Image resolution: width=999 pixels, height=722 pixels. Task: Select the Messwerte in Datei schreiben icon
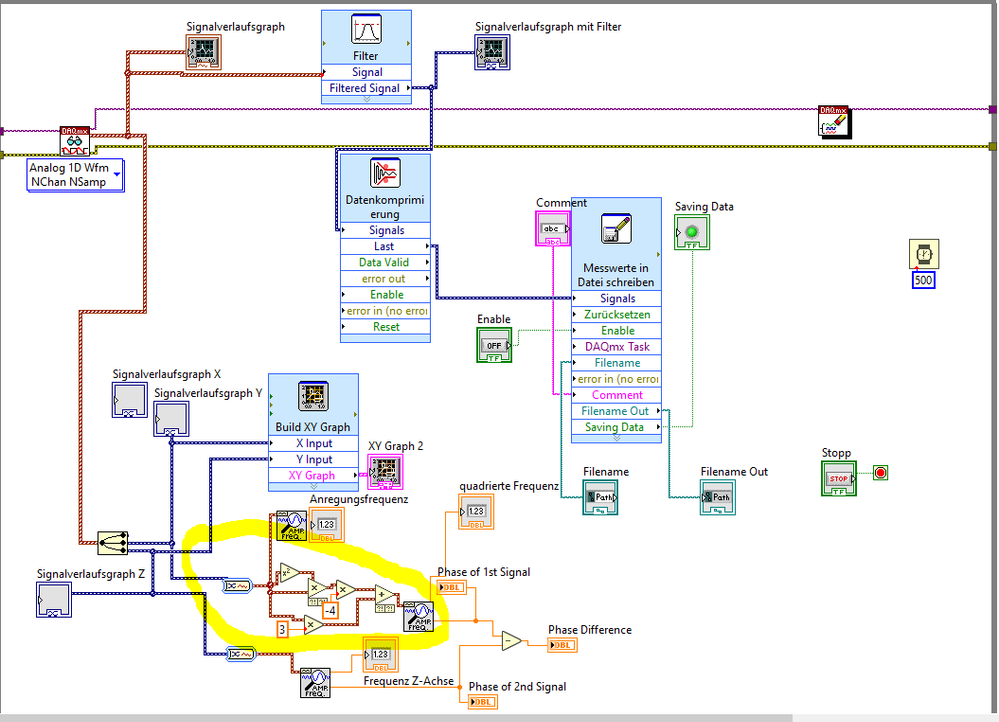615,231
